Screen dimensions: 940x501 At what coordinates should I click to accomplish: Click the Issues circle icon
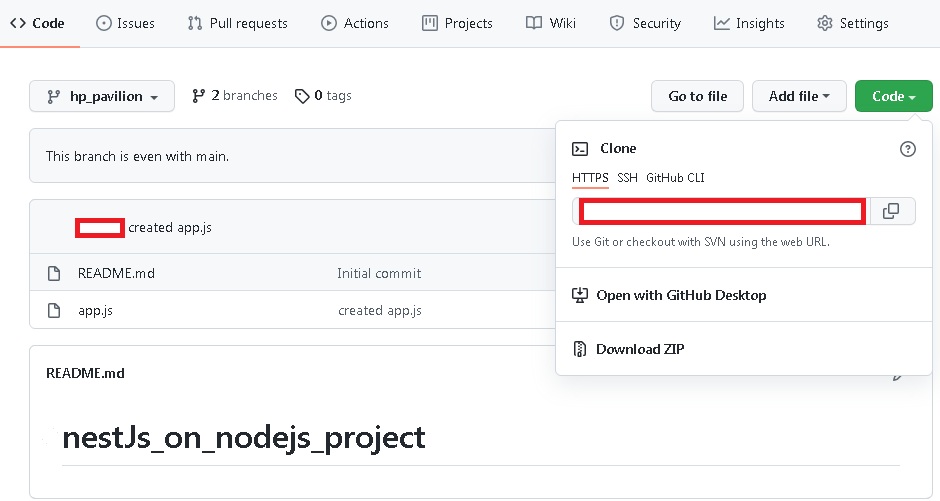(x=104, y=23)
